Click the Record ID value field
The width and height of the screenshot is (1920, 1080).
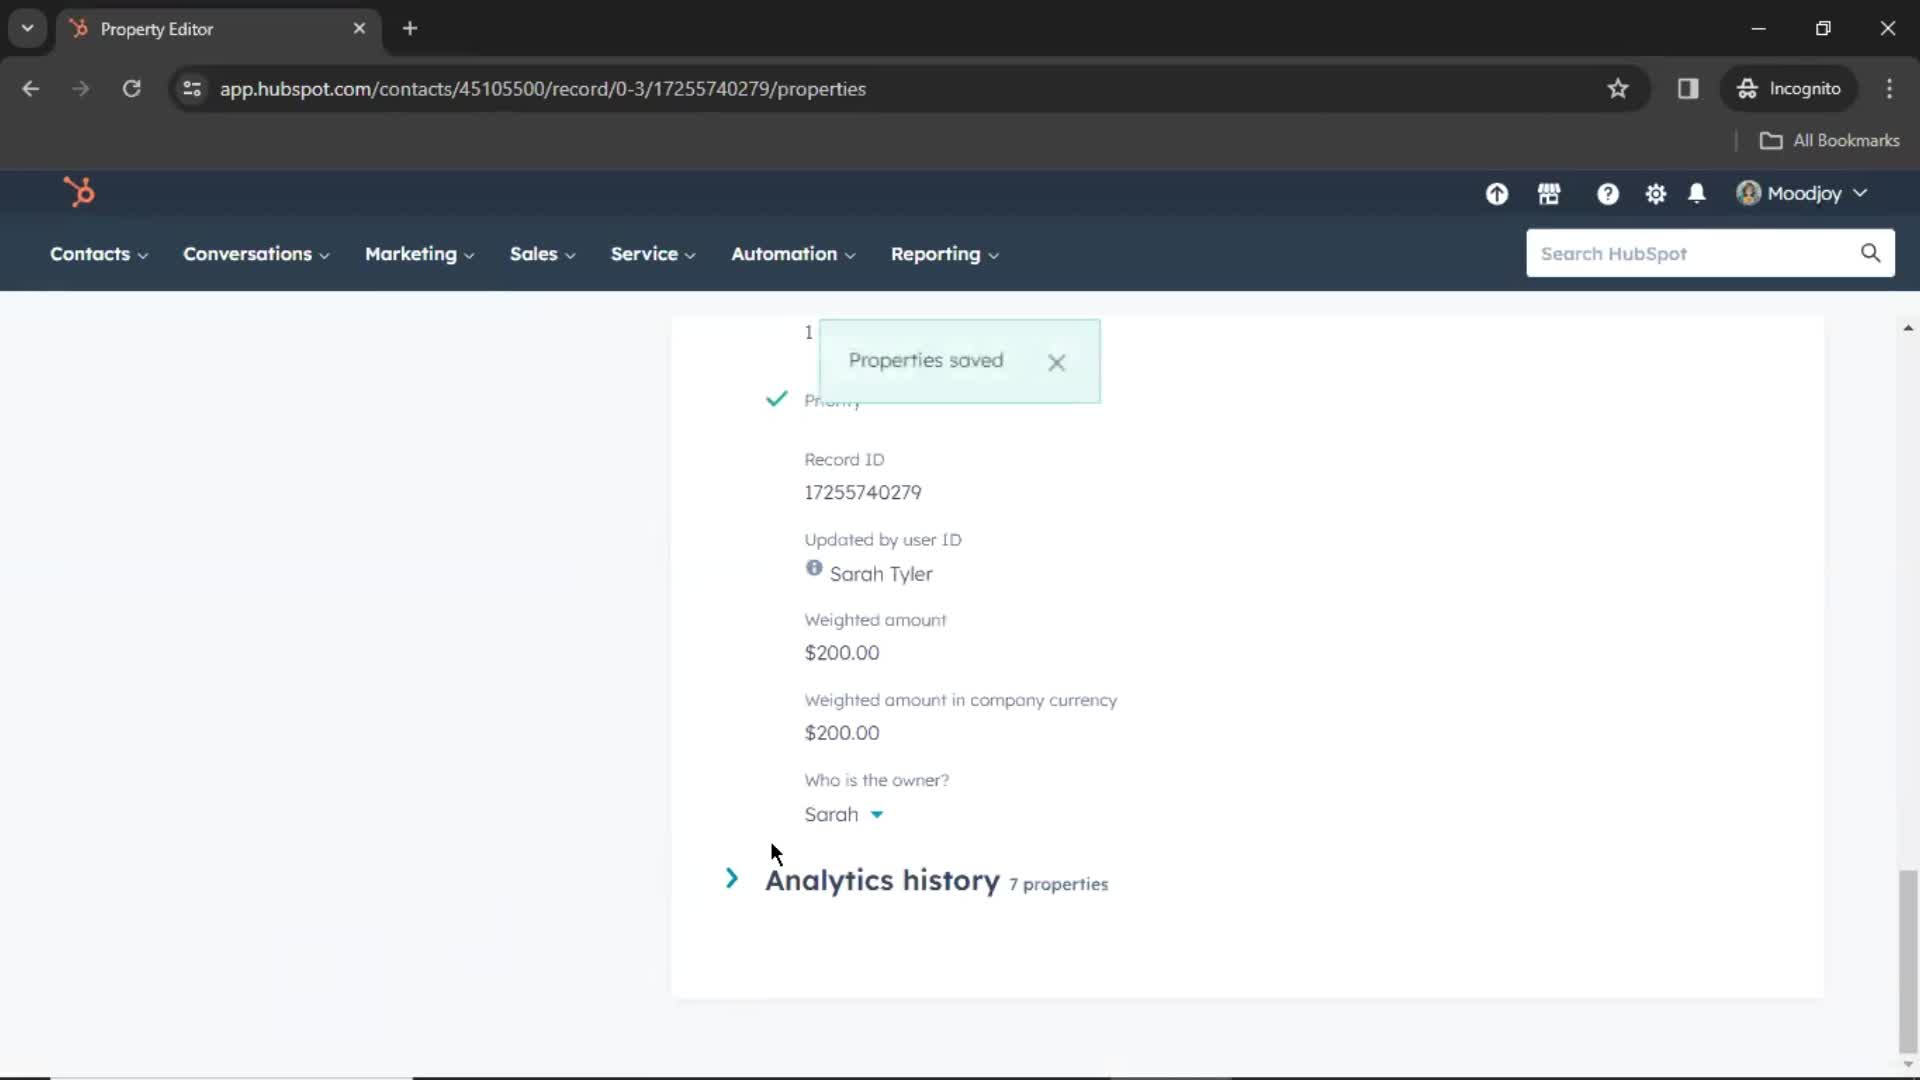862,492
